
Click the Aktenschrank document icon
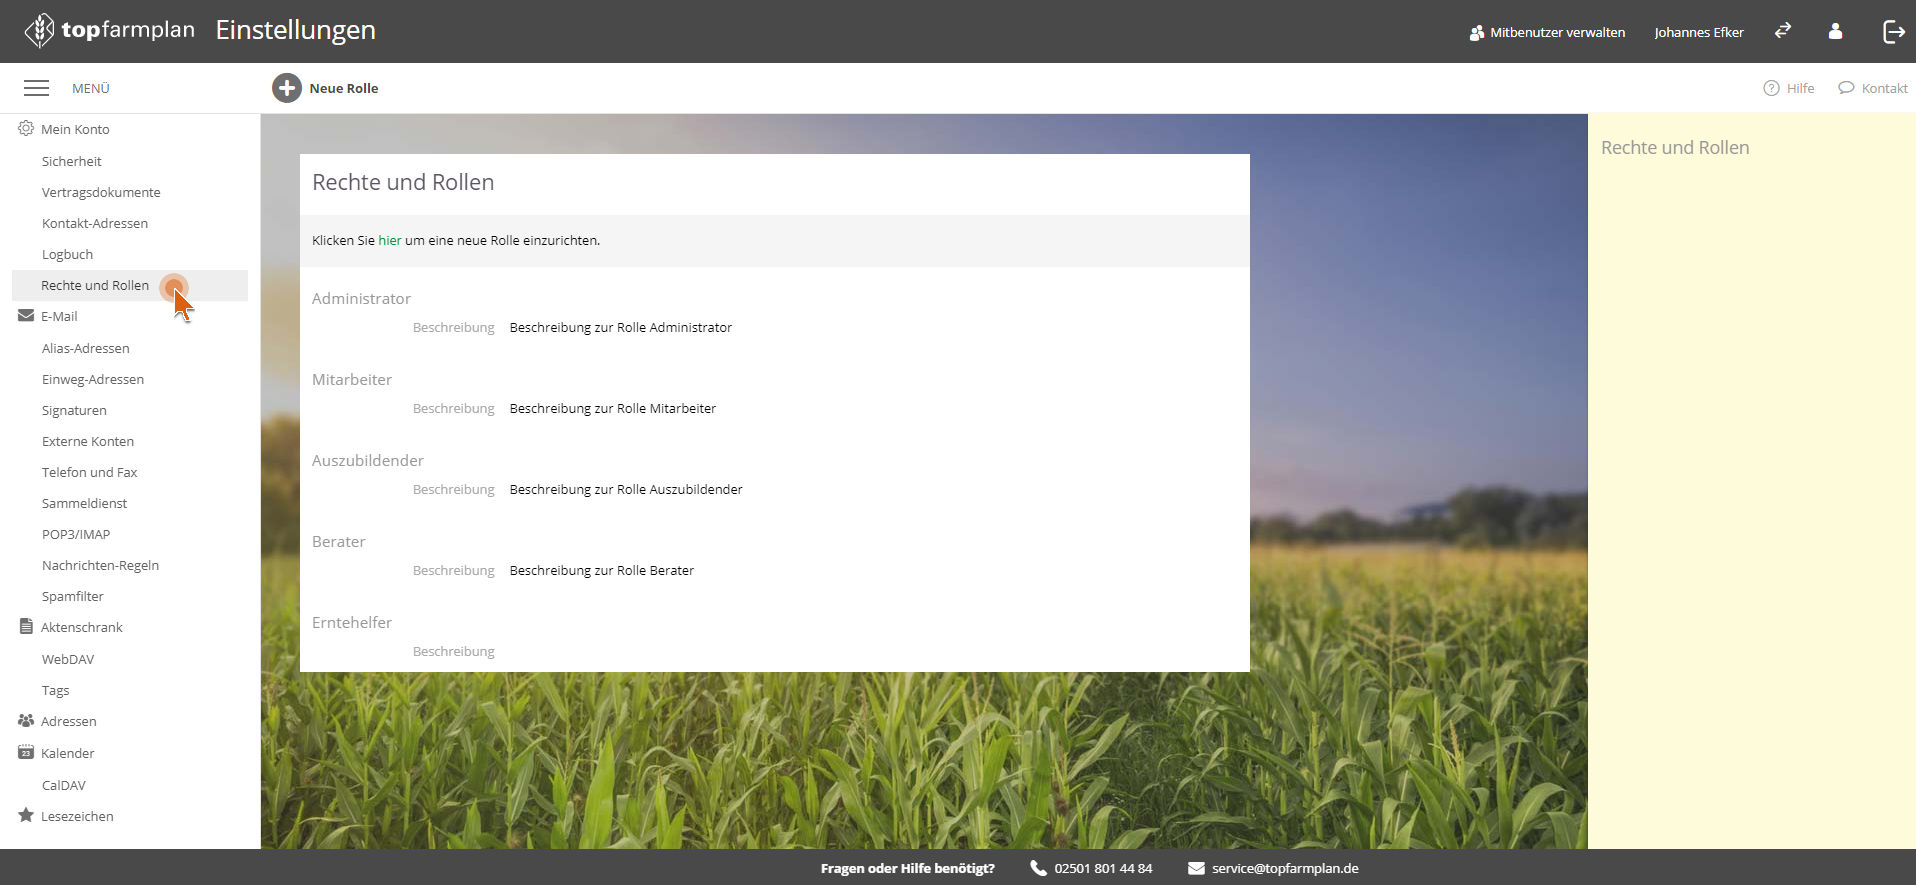click(x=26, y=626)
